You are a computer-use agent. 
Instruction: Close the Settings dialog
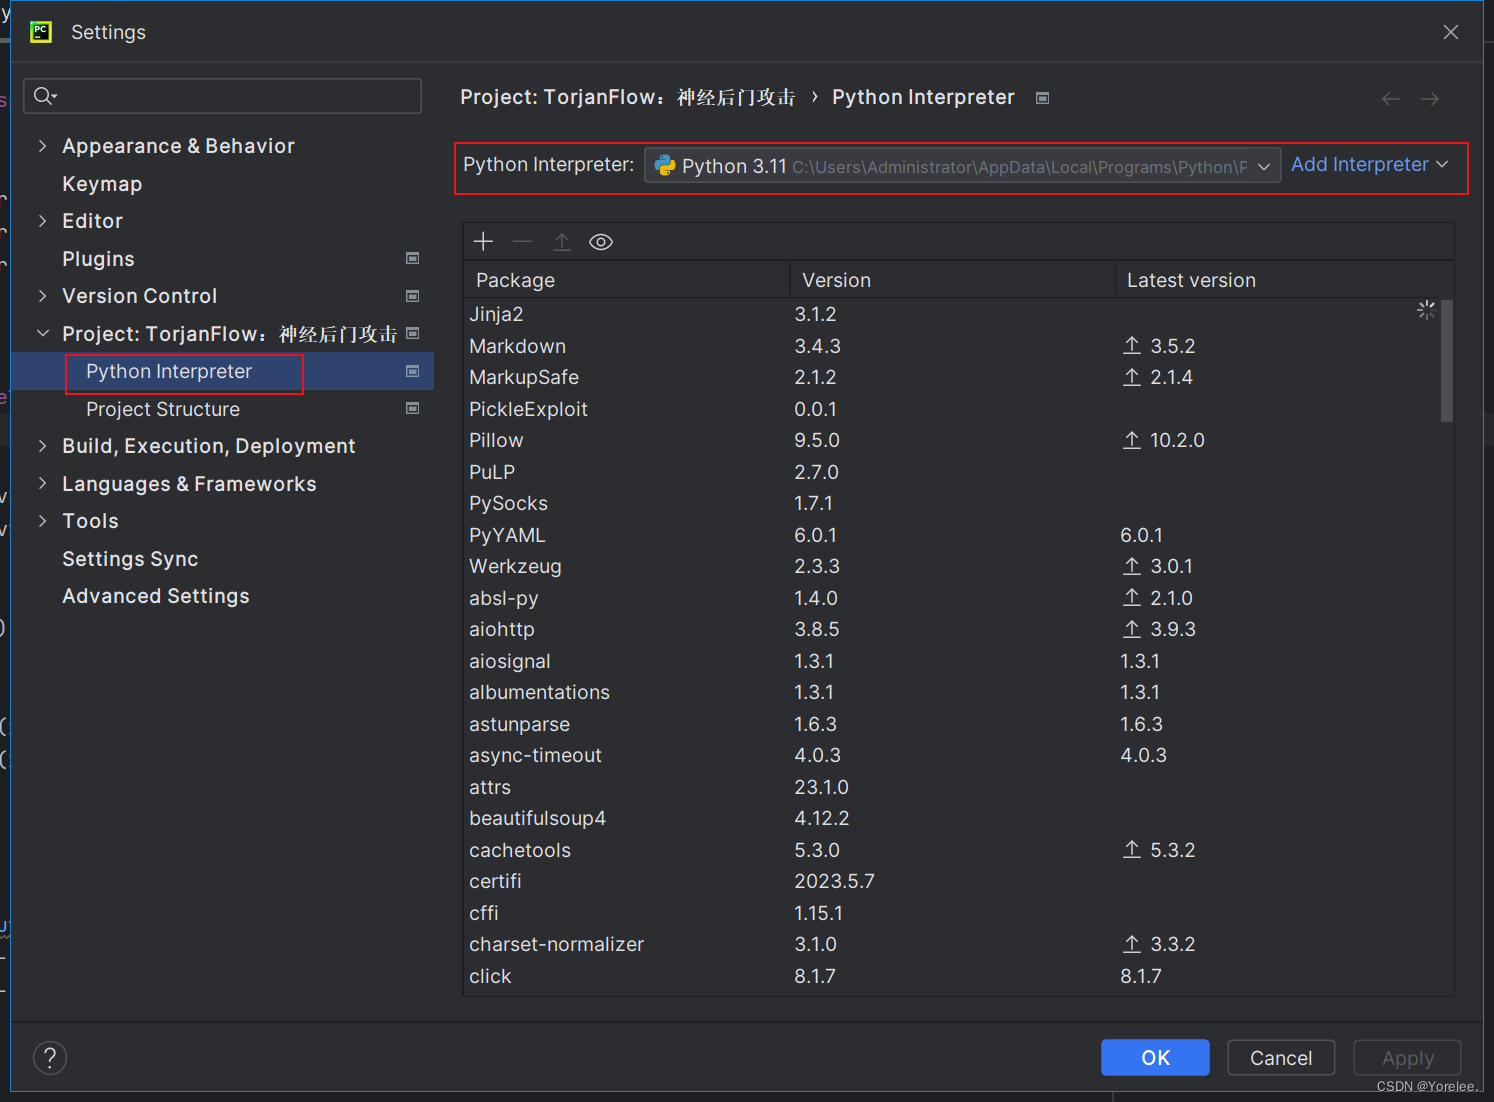point(1451,32)
